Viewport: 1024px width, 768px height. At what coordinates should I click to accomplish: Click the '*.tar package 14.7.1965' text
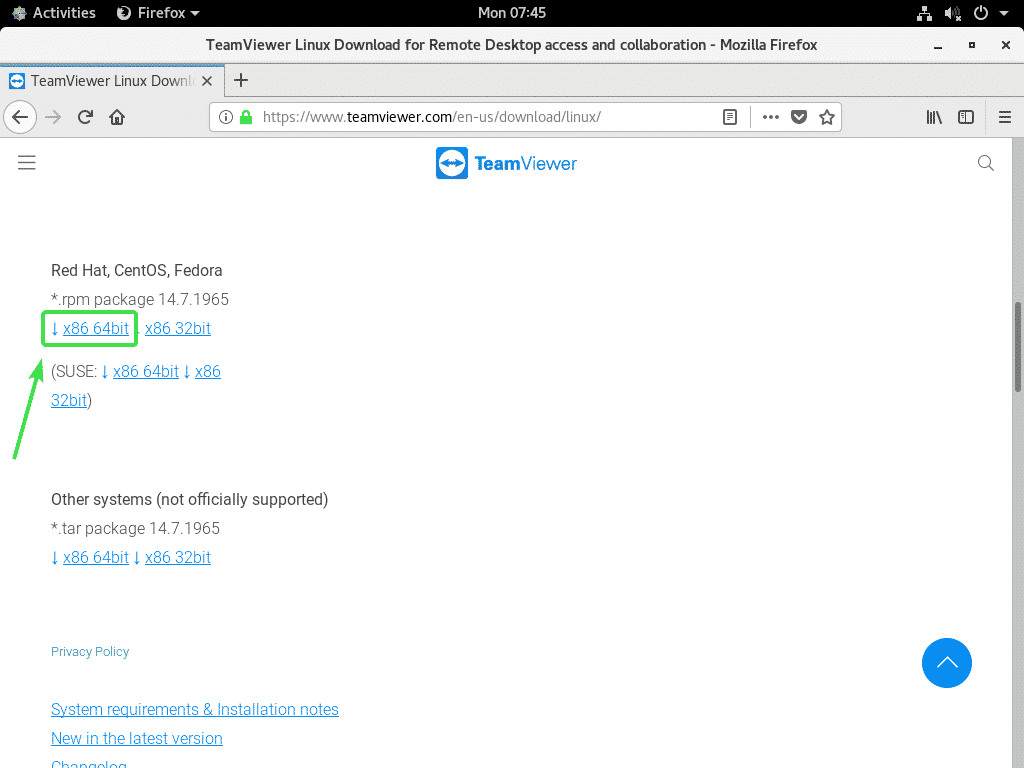coord(135,528)
